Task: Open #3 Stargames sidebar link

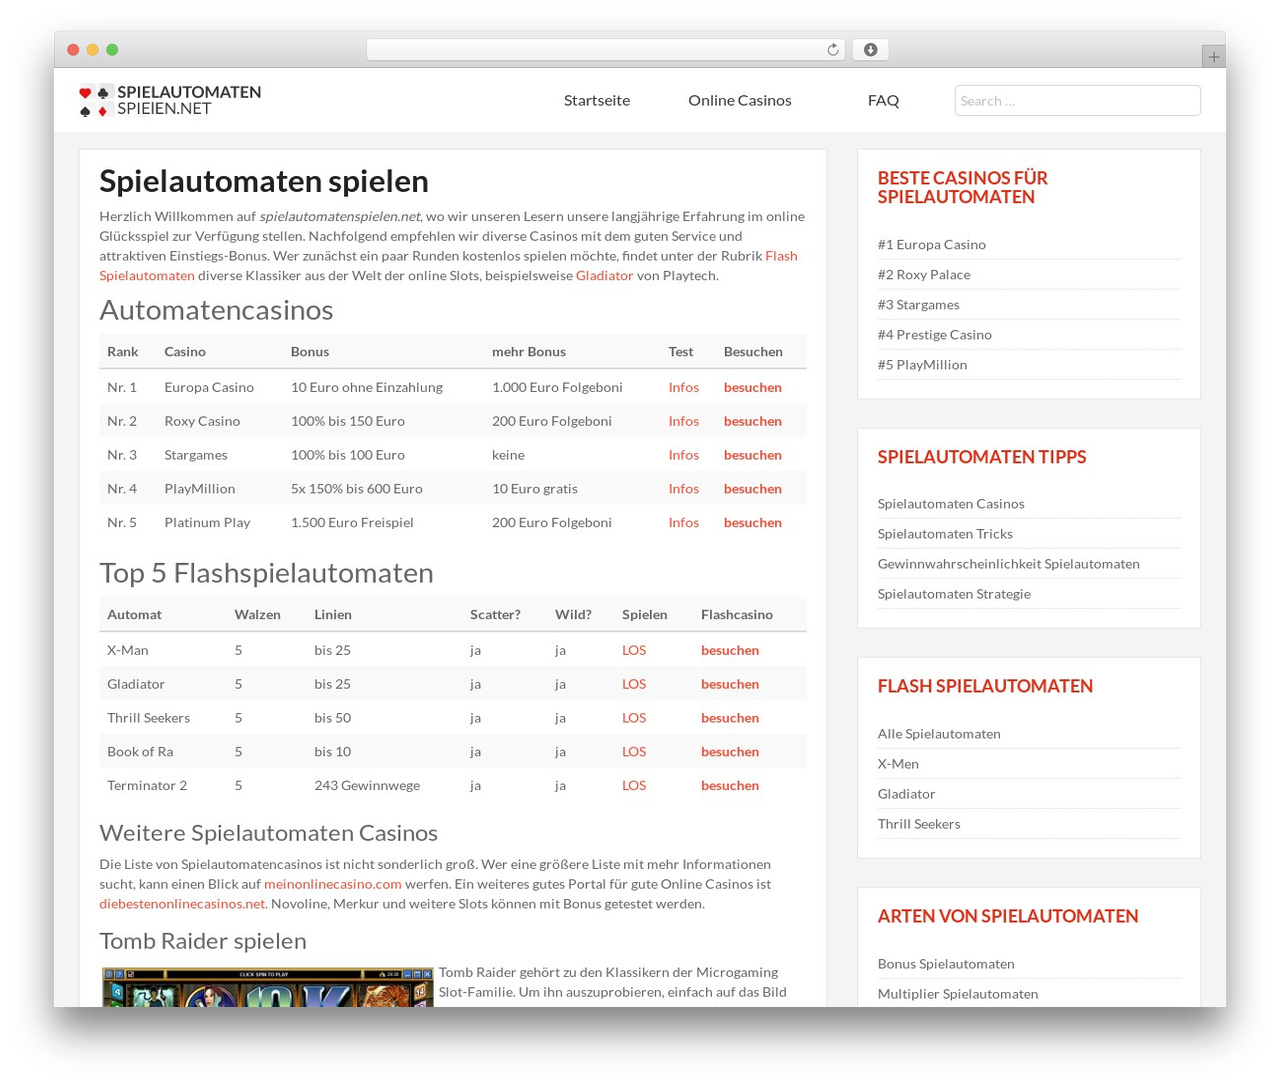Action: point(918,305)
